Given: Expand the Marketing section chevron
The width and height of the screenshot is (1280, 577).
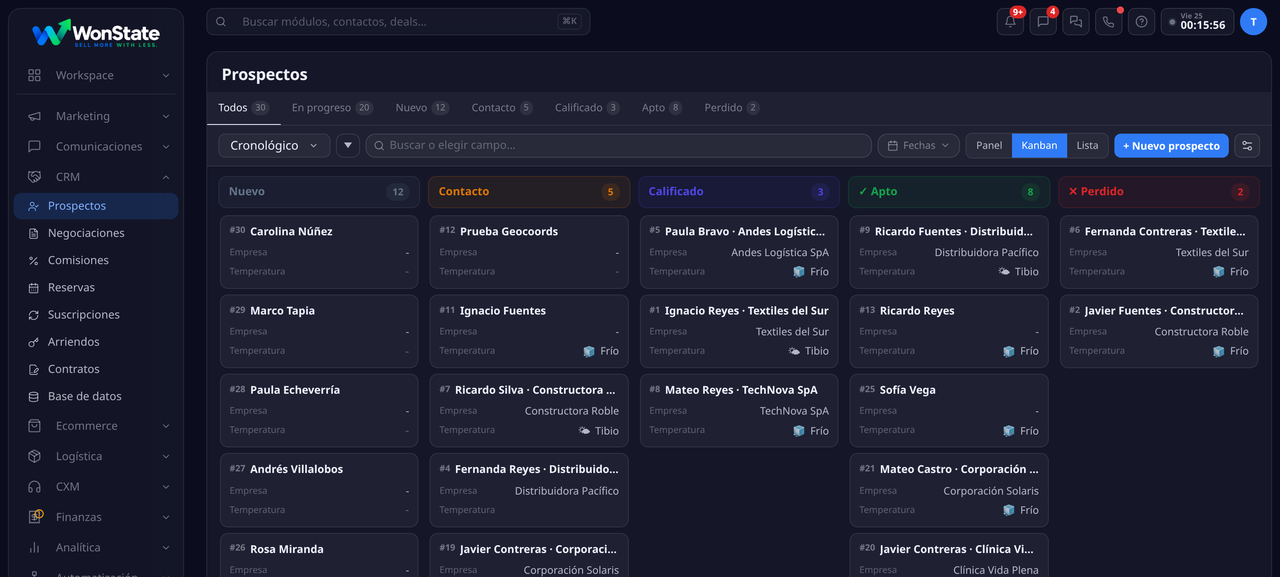Looking at the screenshot, I should click(x=166, y=116).
